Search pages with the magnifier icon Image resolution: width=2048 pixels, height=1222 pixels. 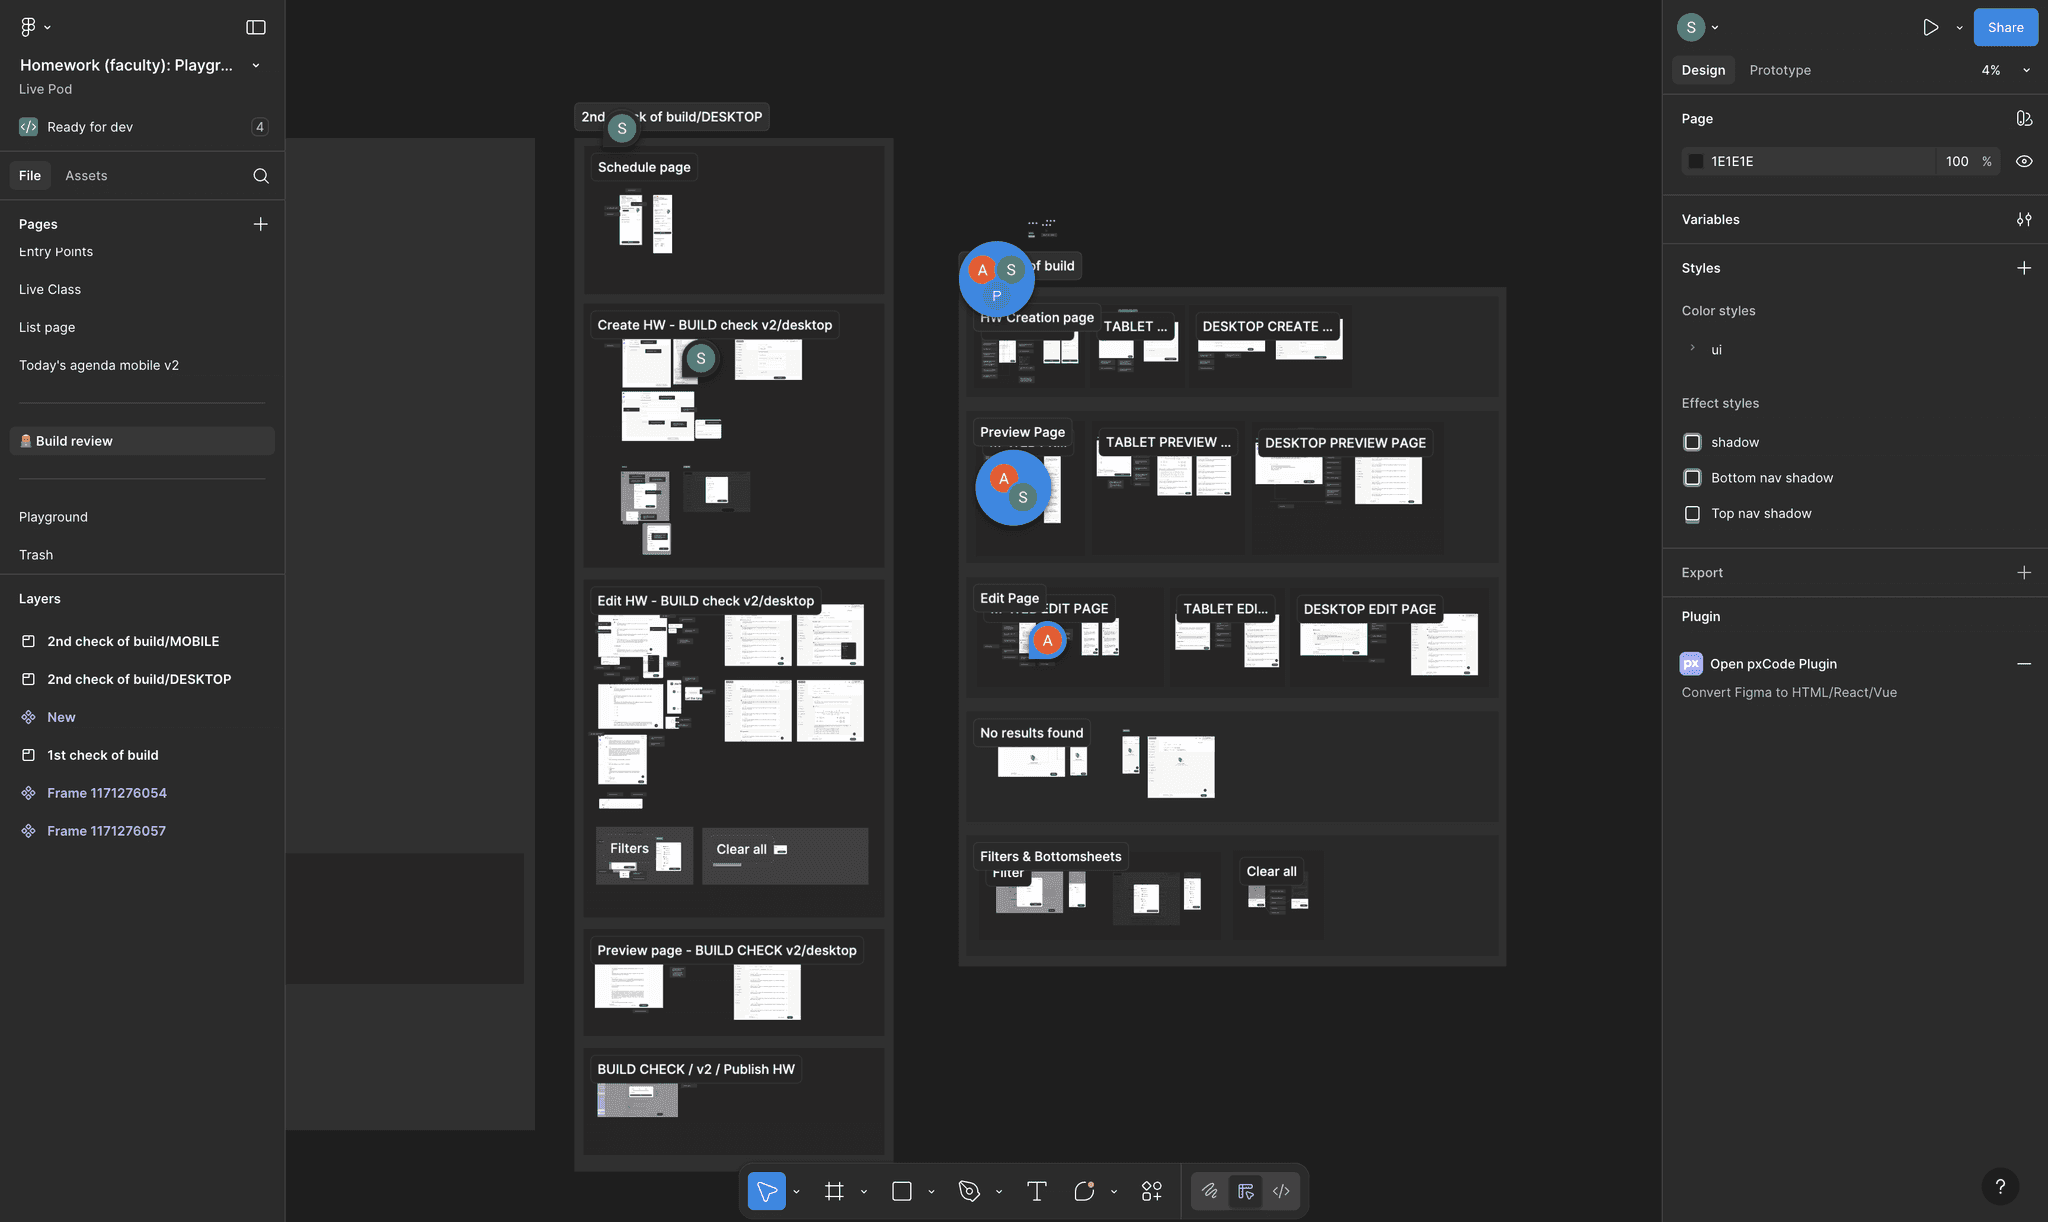coord(261,176)
